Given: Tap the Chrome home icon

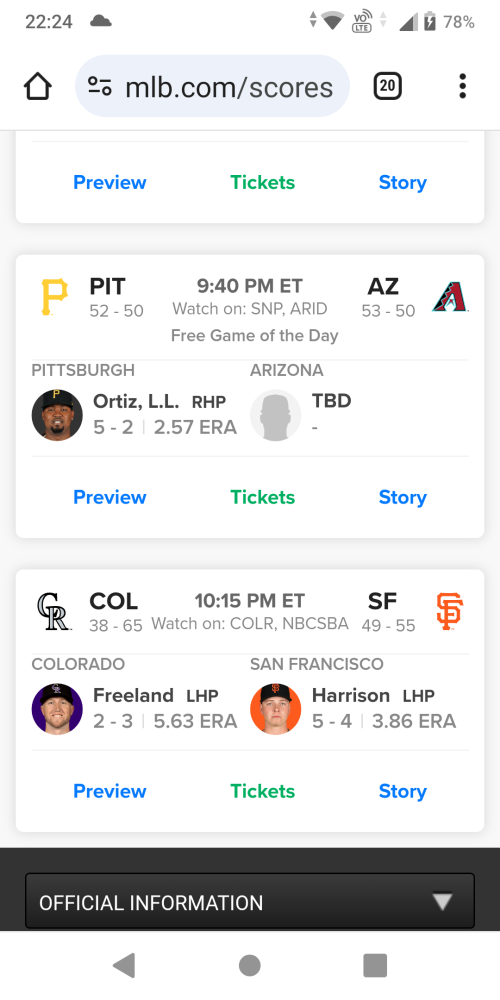Looking at the screenshot, I should tap(38, 86).
